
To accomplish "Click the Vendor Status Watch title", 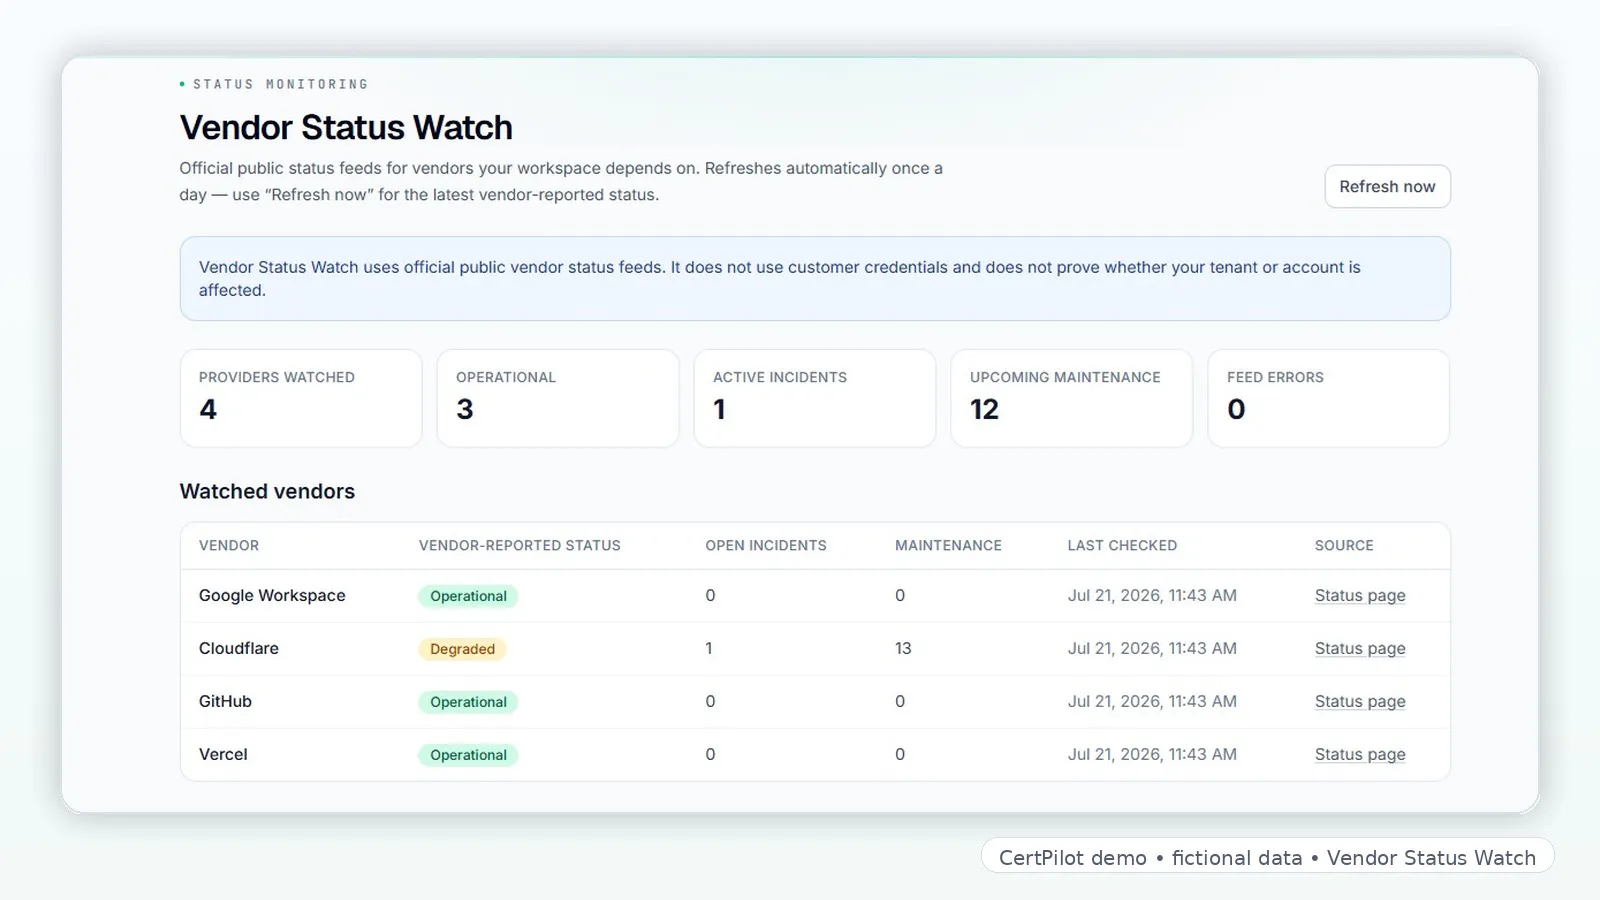I will click(346, 128).
